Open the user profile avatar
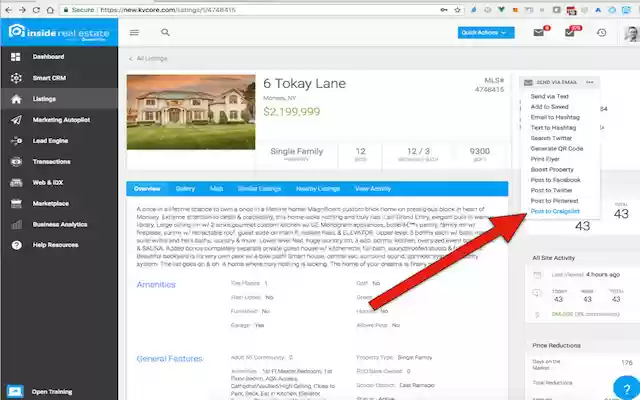Screen dimensions: 640x400 point(631,33)
